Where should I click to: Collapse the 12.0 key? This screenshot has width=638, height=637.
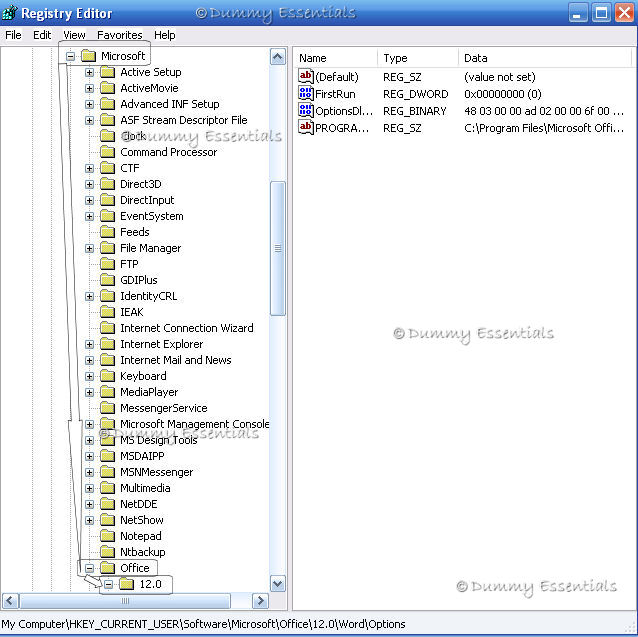pyautogui.click(x=108, y=585)
